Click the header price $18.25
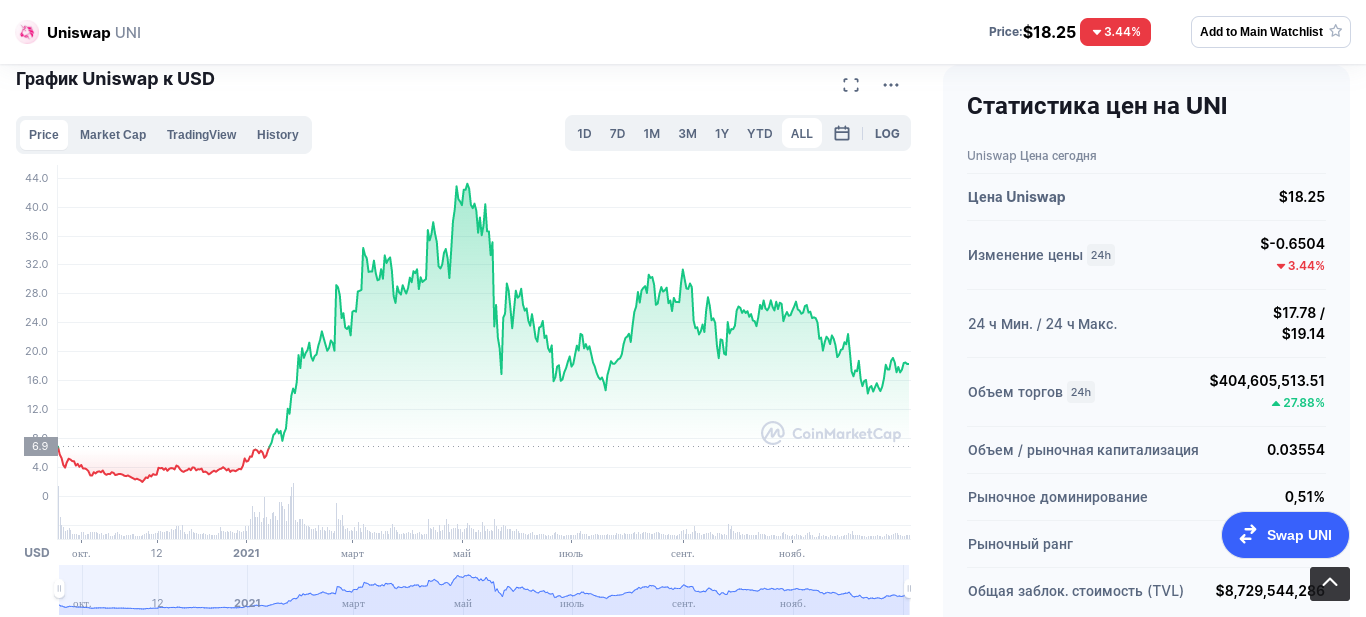Viewport: 1366px width, 617px height. pos(1049,32)
